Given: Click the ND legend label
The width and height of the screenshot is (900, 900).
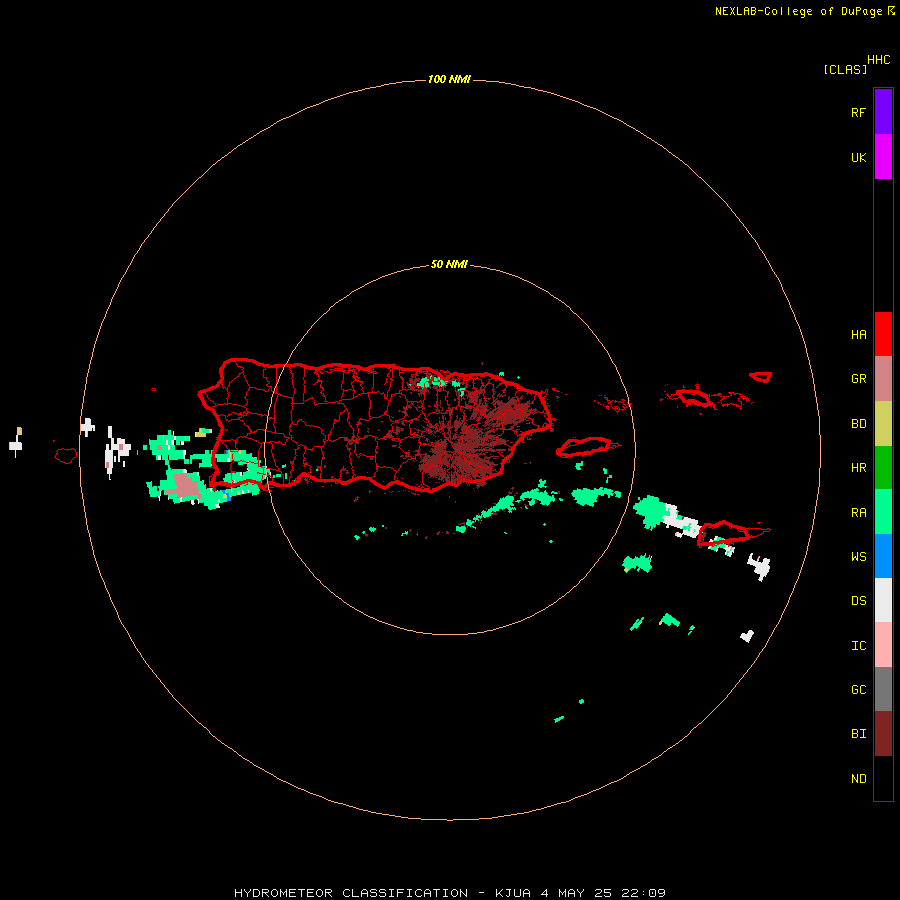Looking at the screenshot, I should [x=858, y=779].
